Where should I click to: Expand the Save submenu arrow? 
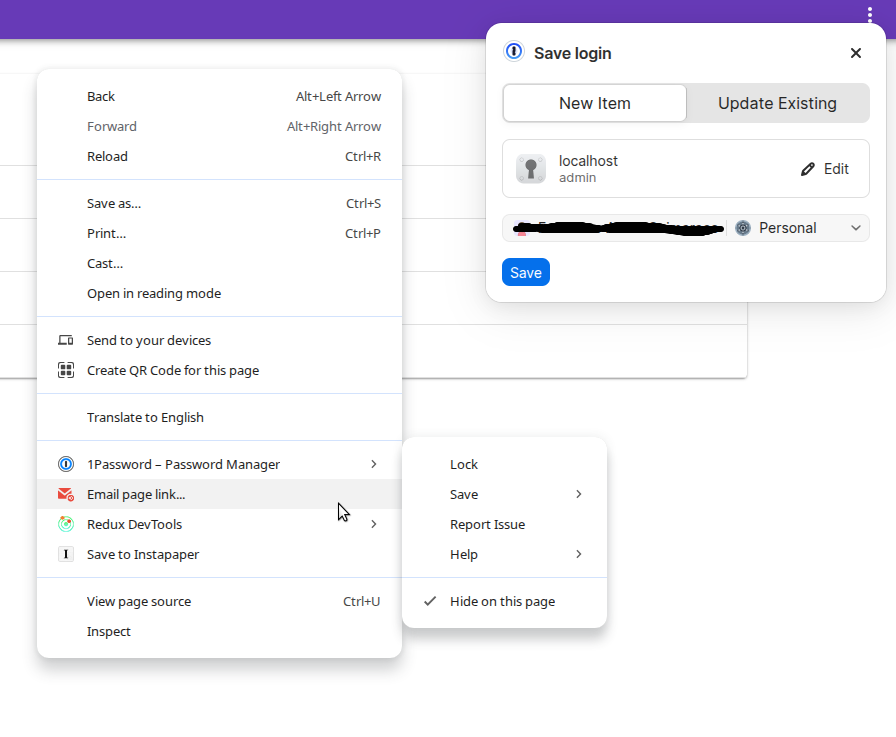pyautogui.click(x=578, y=494)
